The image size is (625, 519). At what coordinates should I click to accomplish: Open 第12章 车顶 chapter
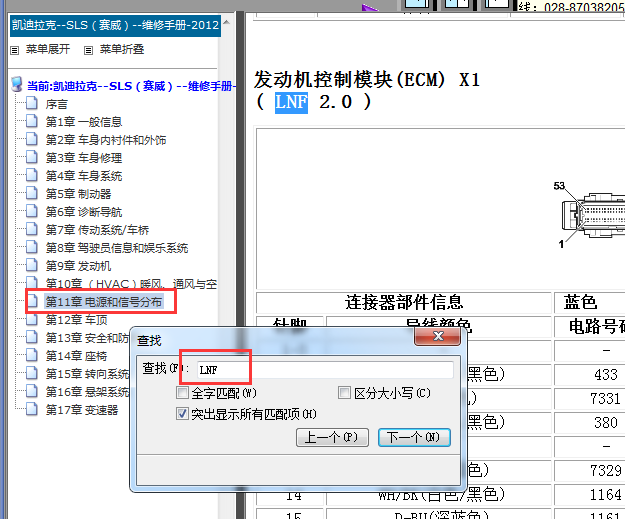[x=77, y=320]
